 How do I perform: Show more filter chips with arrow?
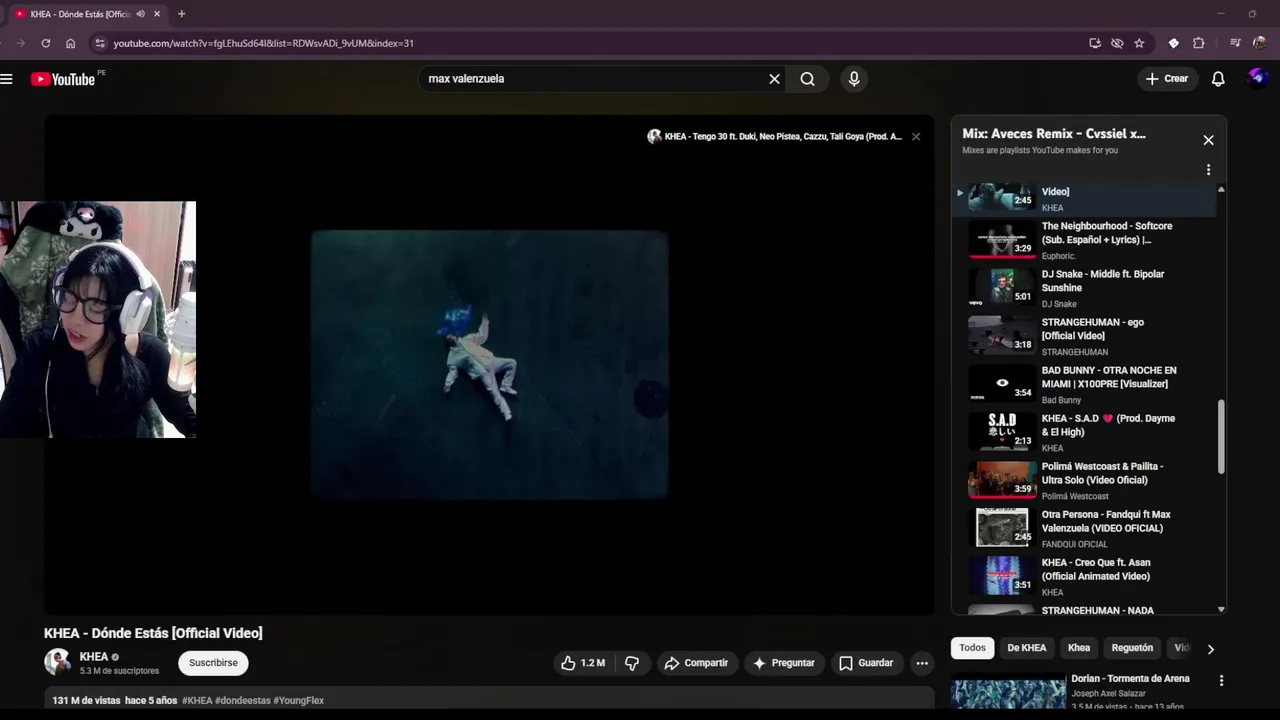pos(1210,649)
